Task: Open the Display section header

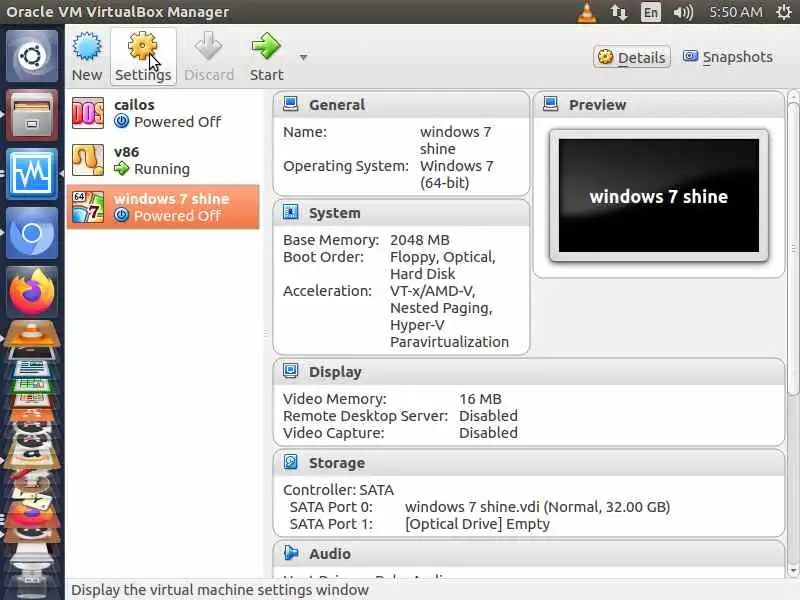Action: (x=529, y=372)
